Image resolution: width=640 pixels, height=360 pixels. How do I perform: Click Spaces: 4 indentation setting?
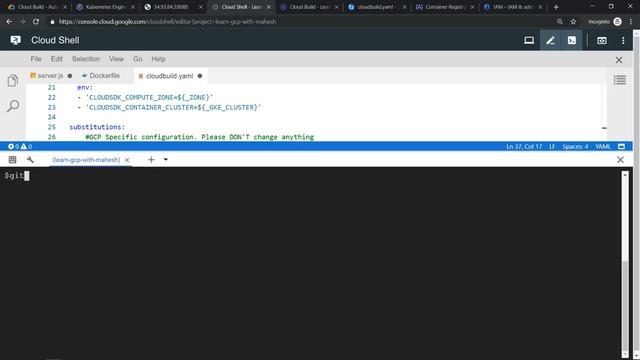click(575, 147)
